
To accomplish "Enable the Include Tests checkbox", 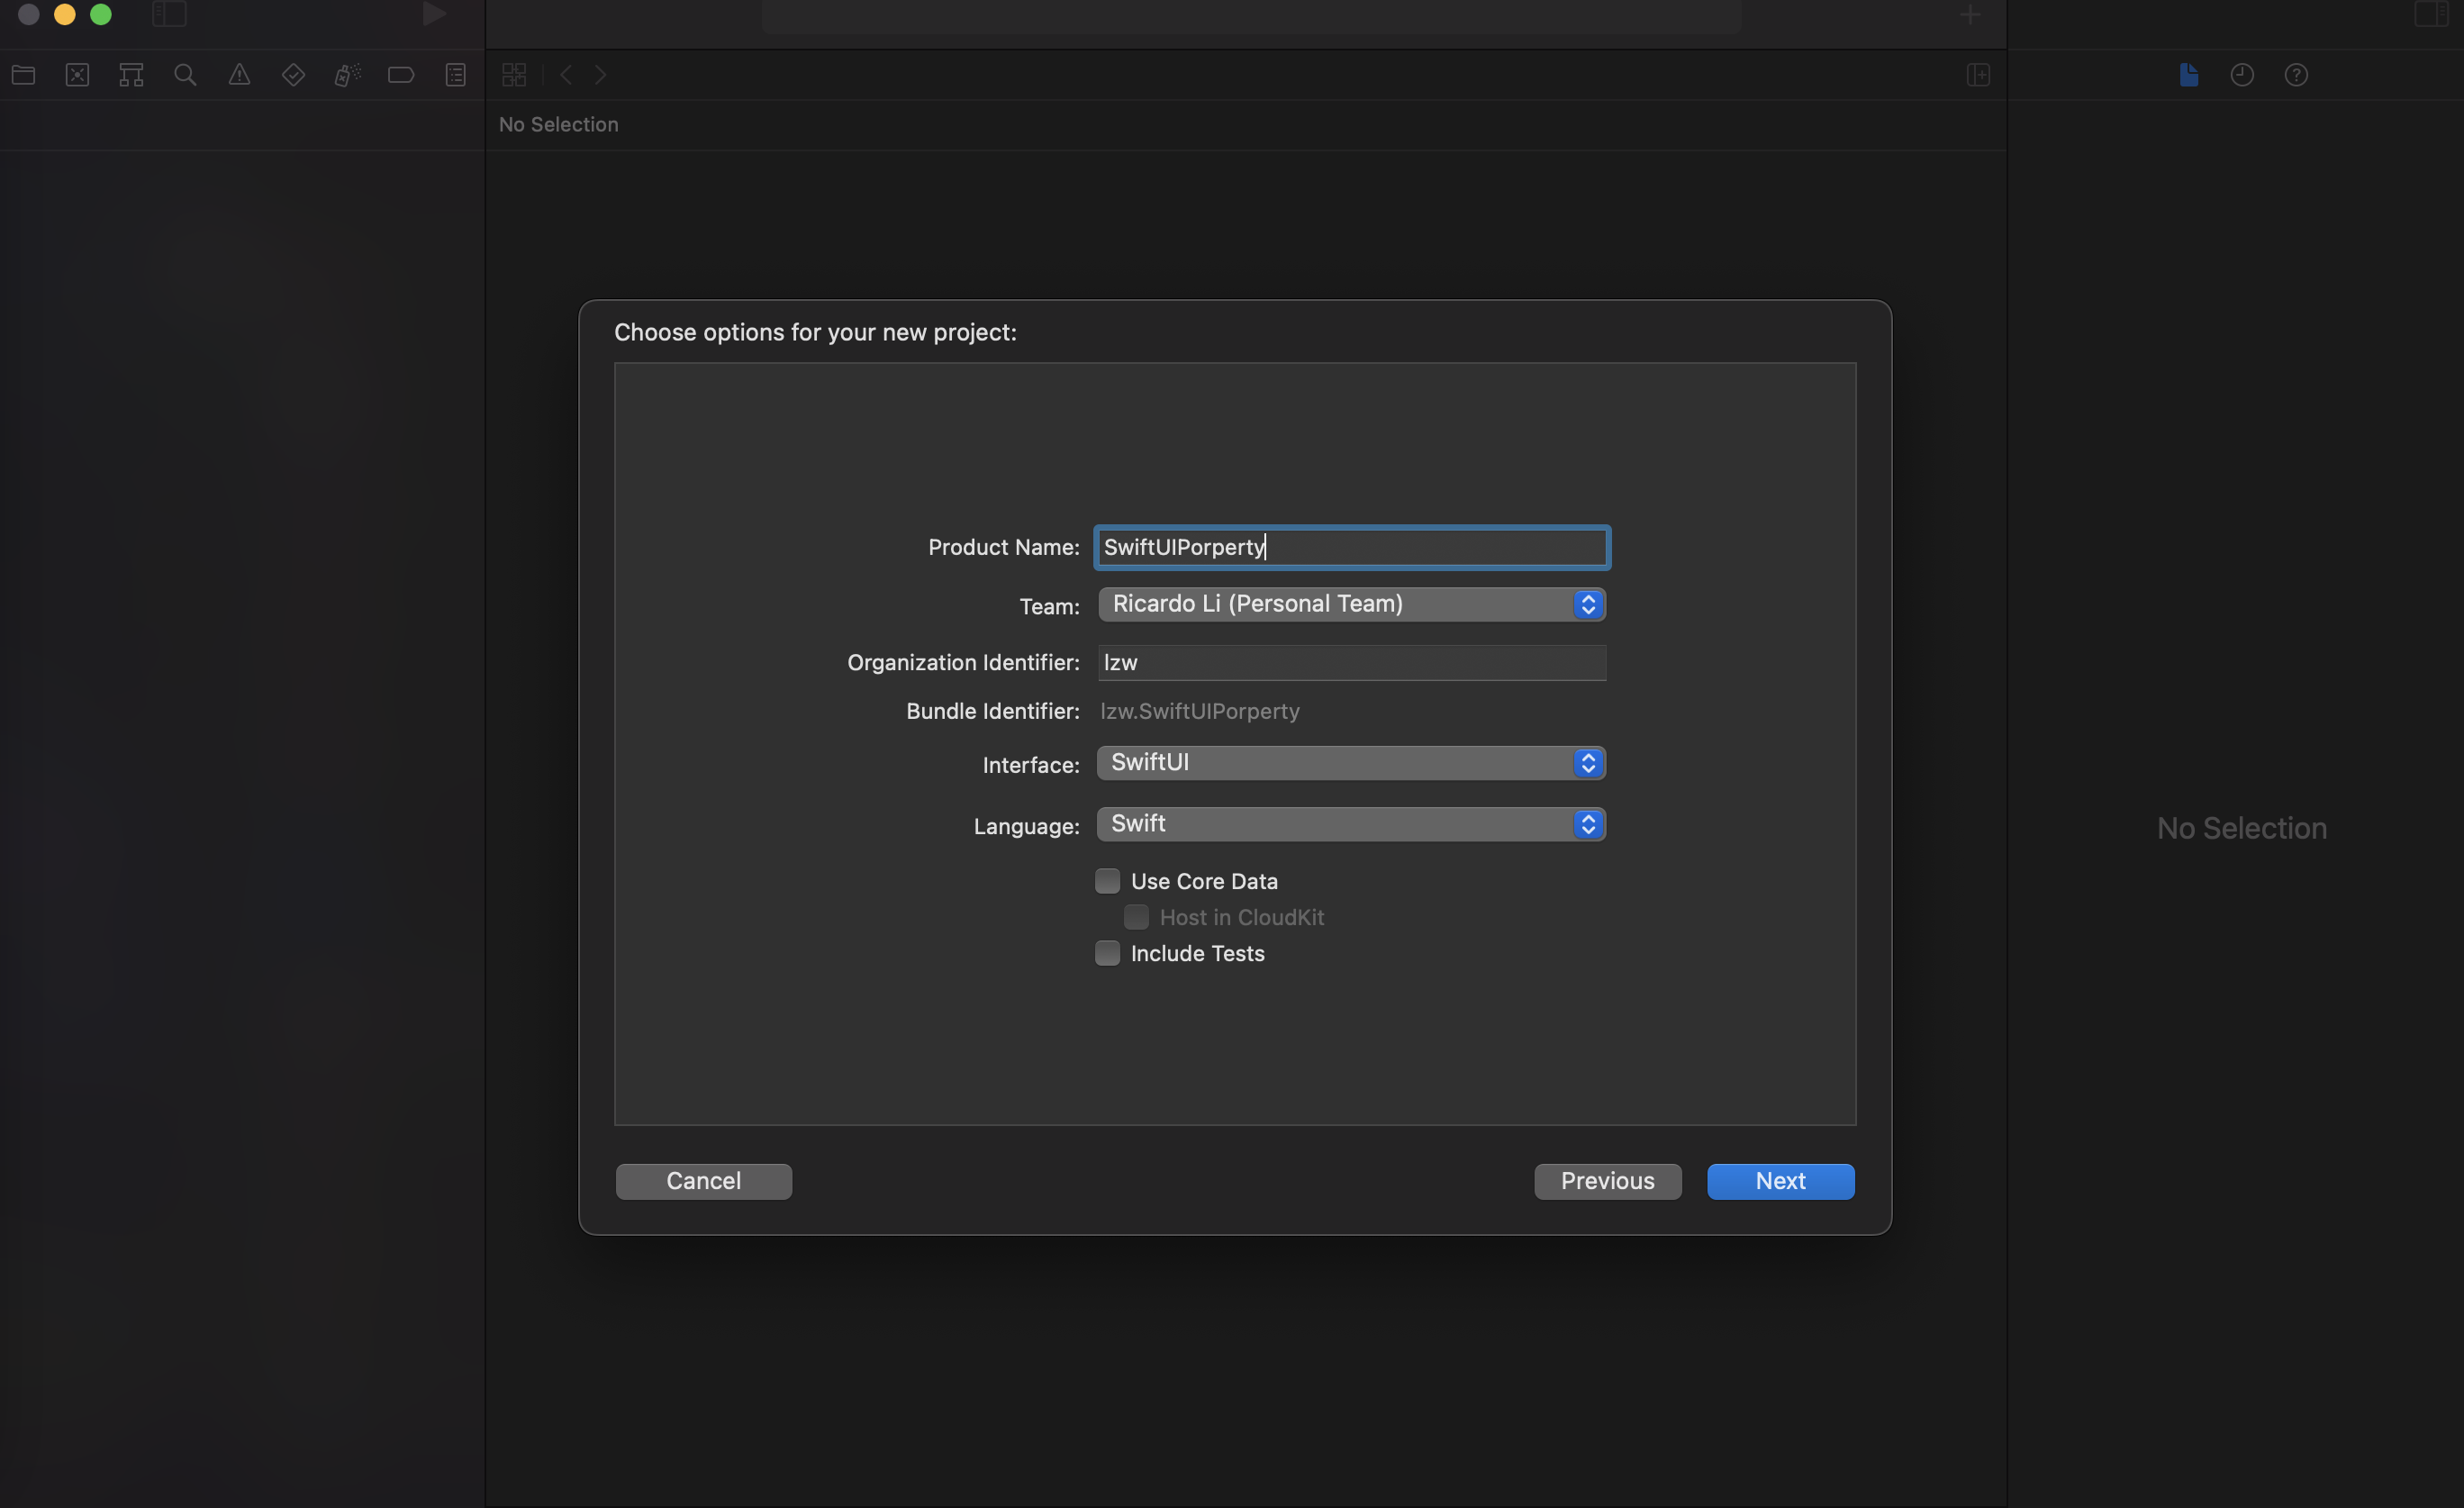I will click(1107, 953).
